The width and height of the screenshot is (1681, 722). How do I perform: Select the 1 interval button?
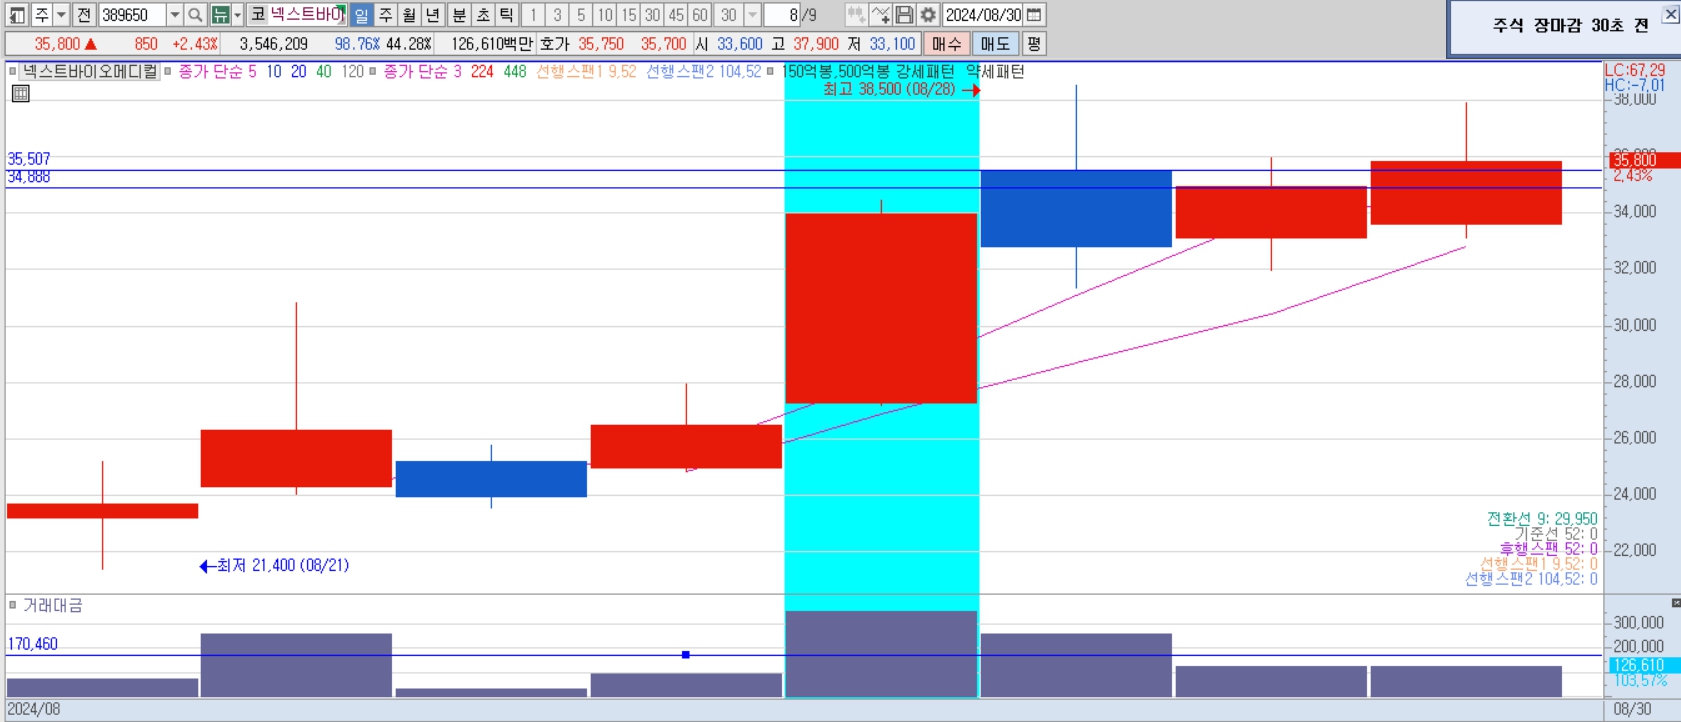[x=533, y=15]
